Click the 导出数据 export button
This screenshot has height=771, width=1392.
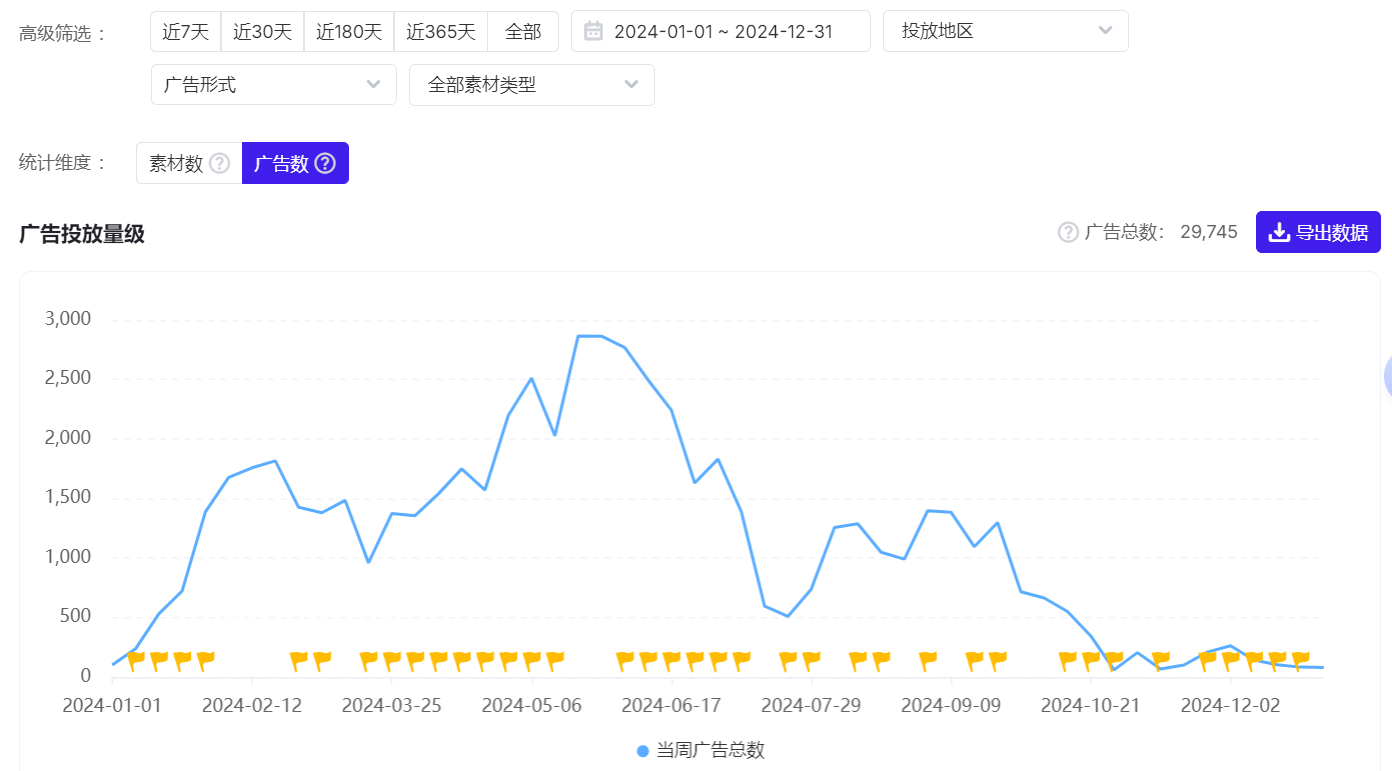point(1318,231)
